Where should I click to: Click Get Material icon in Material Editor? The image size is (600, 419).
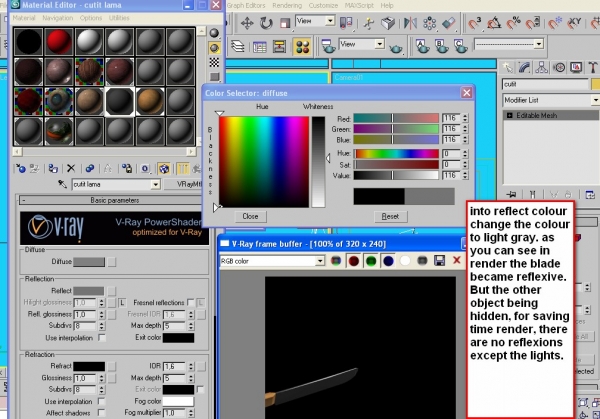(x=21, y=168)
